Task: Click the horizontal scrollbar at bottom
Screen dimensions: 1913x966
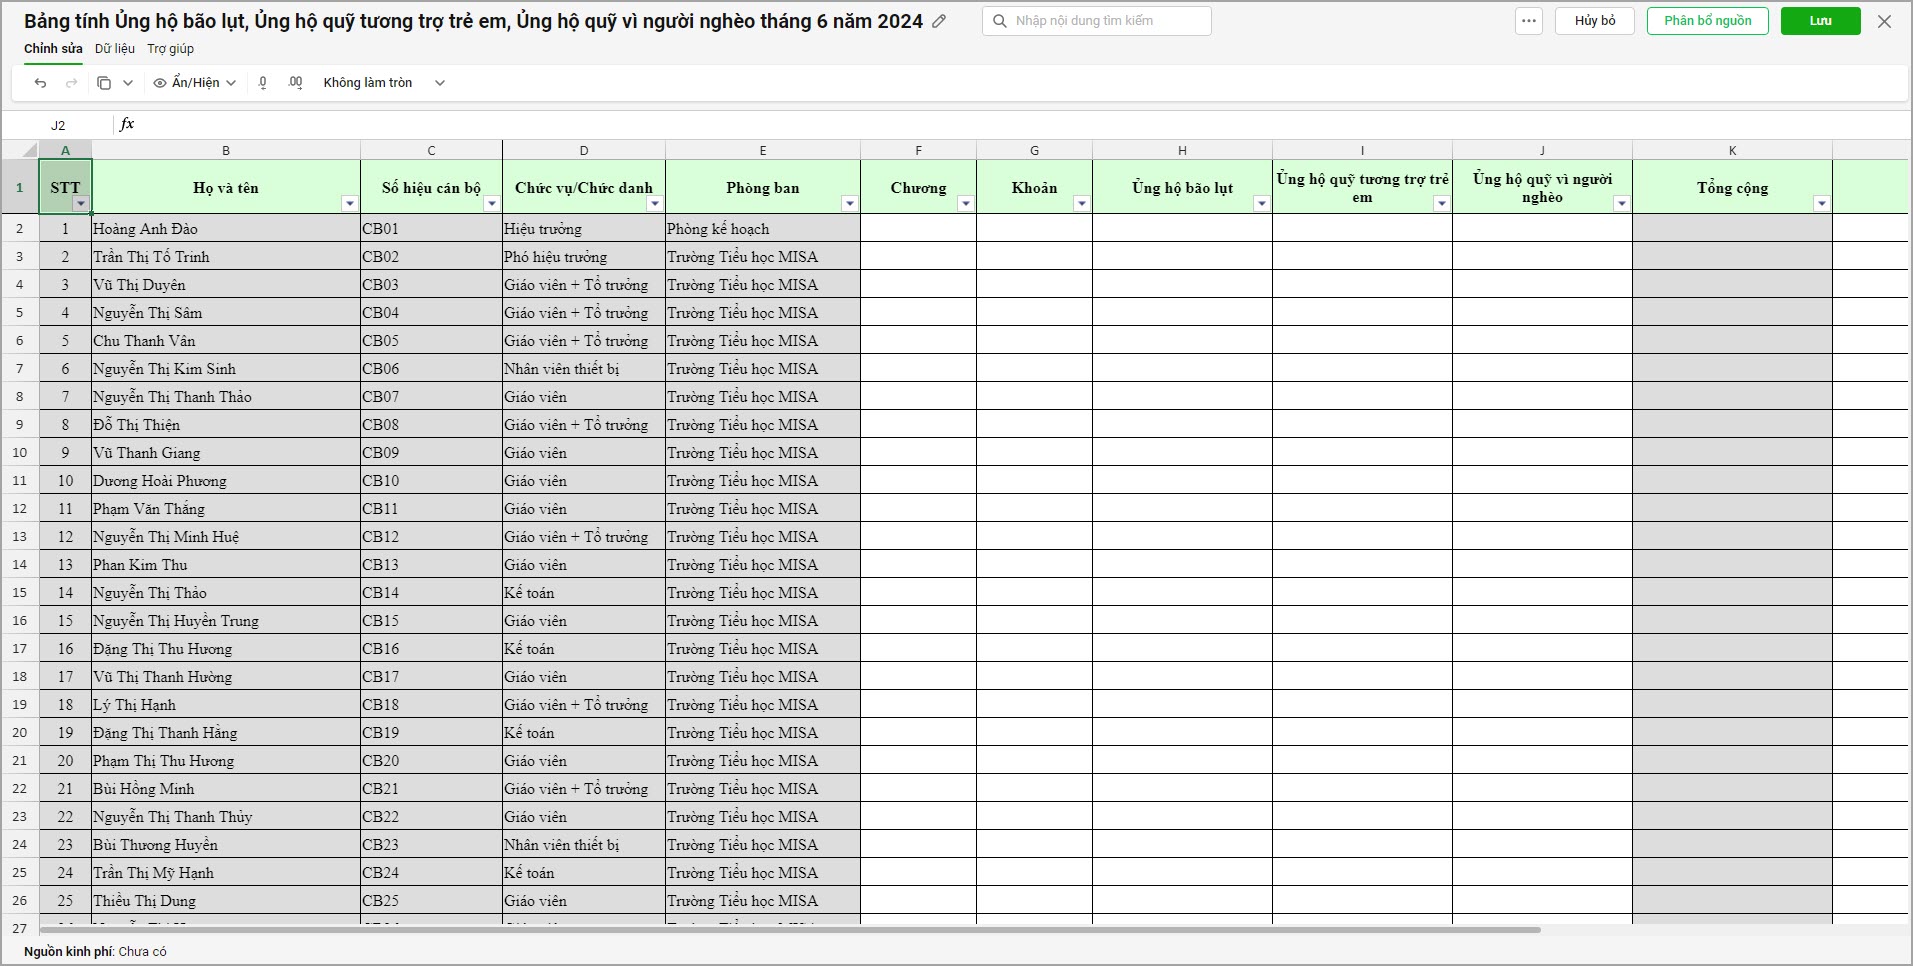Action: coord(790,930)
